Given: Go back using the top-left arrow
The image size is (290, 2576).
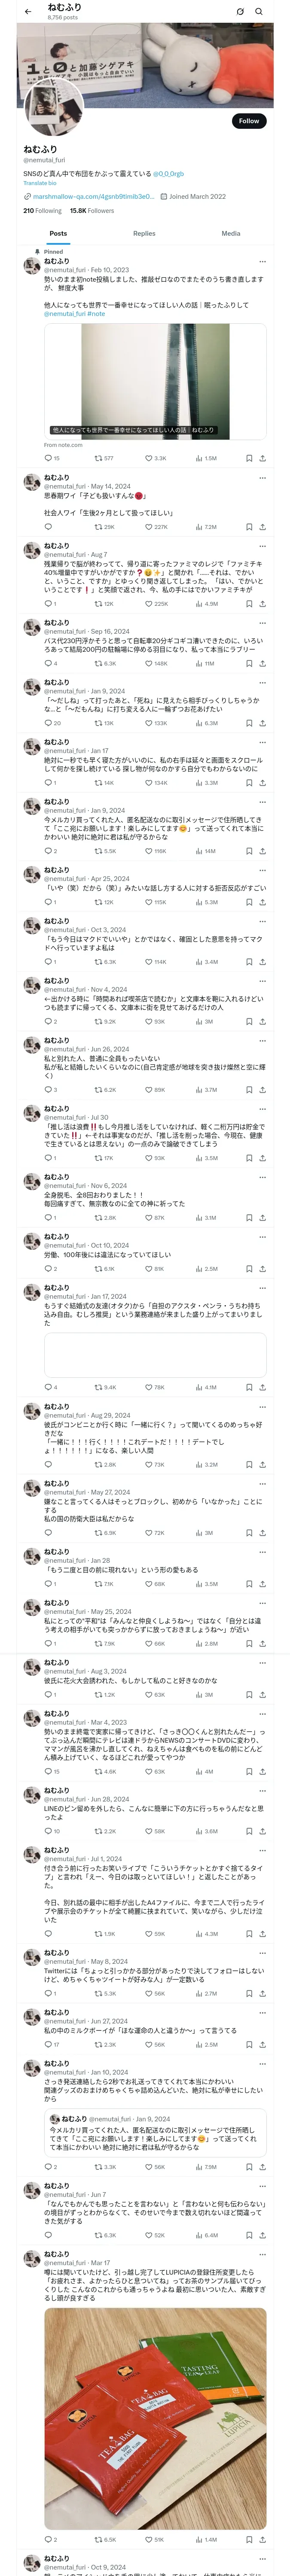Looking at the screenshot, I should tap(28, 12).
